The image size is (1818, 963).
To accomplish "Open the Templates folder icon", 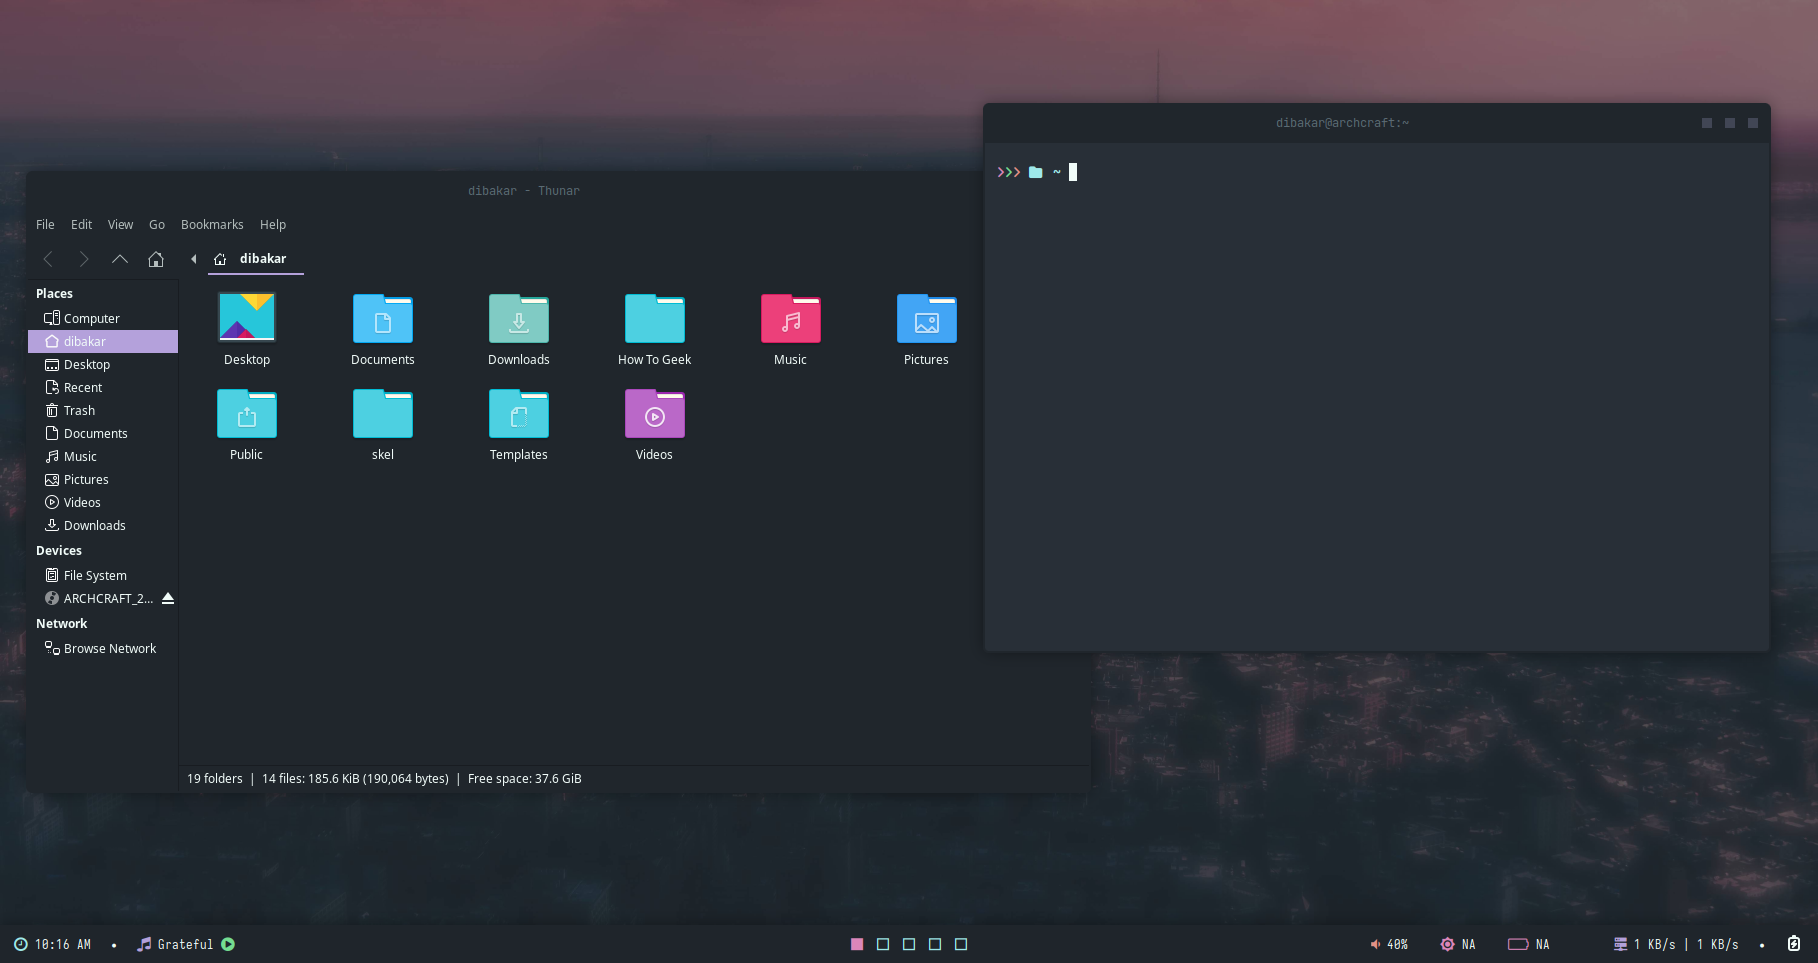I will click(519, 413).
